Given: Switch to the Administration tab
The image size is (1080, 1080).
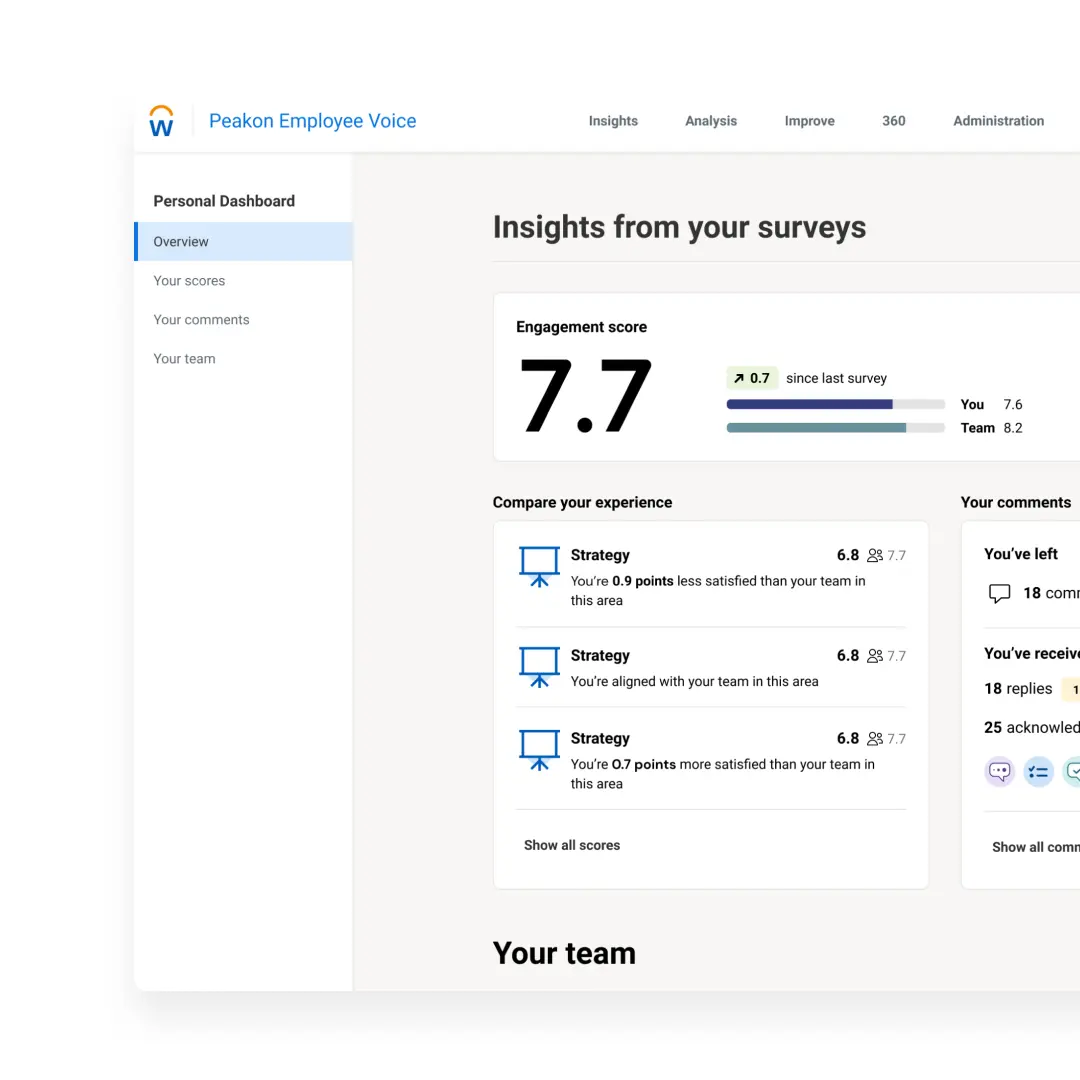Looking at the screenshot, I should point(998,120).
